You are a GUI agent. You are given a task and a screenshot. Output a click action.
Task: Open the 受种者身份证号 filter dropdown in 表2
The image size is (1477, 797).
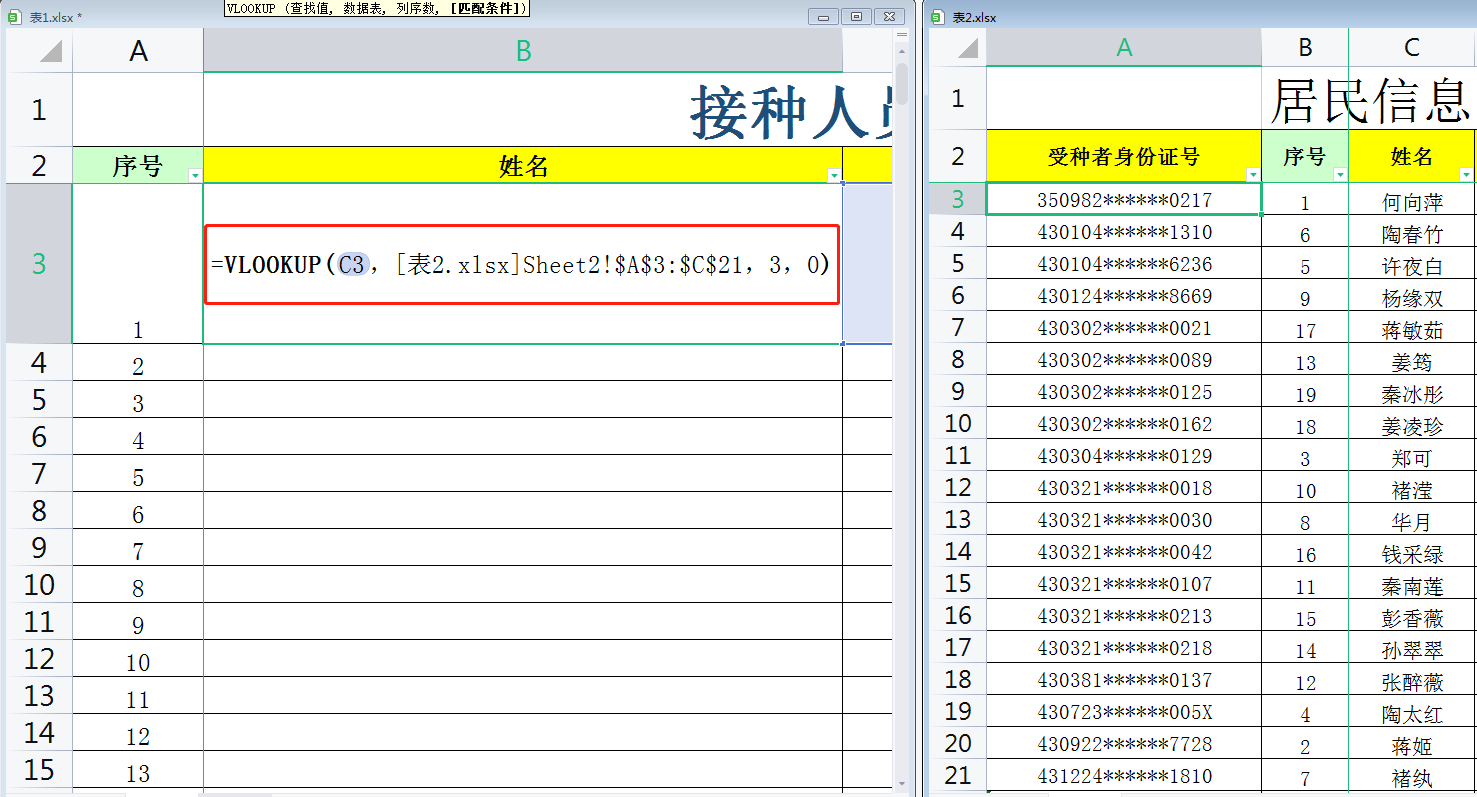click(x=1254, y=174)
